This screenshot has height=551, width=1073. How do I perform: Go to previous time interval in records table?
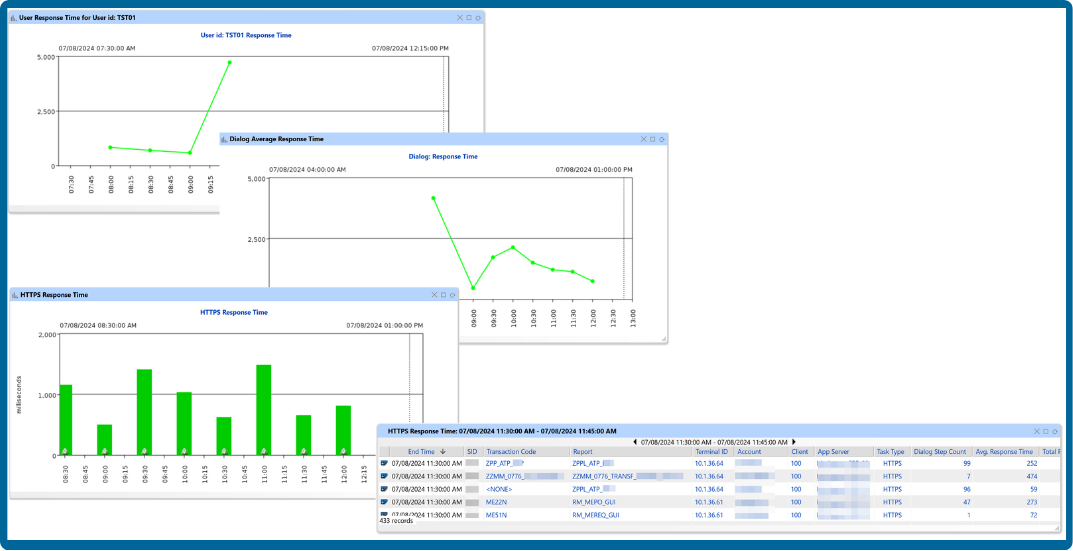pos(636,442)
